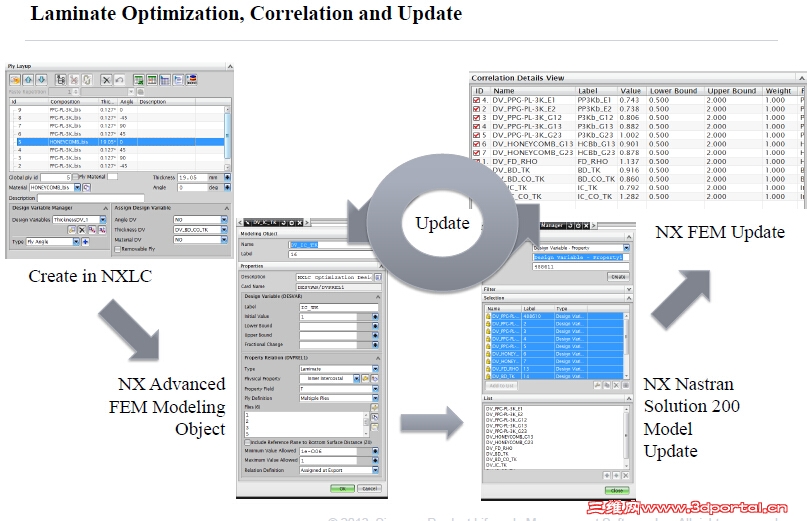Enable the Removable Ply checkbox
The image size is (807, 521).
(x=117, y=249)
